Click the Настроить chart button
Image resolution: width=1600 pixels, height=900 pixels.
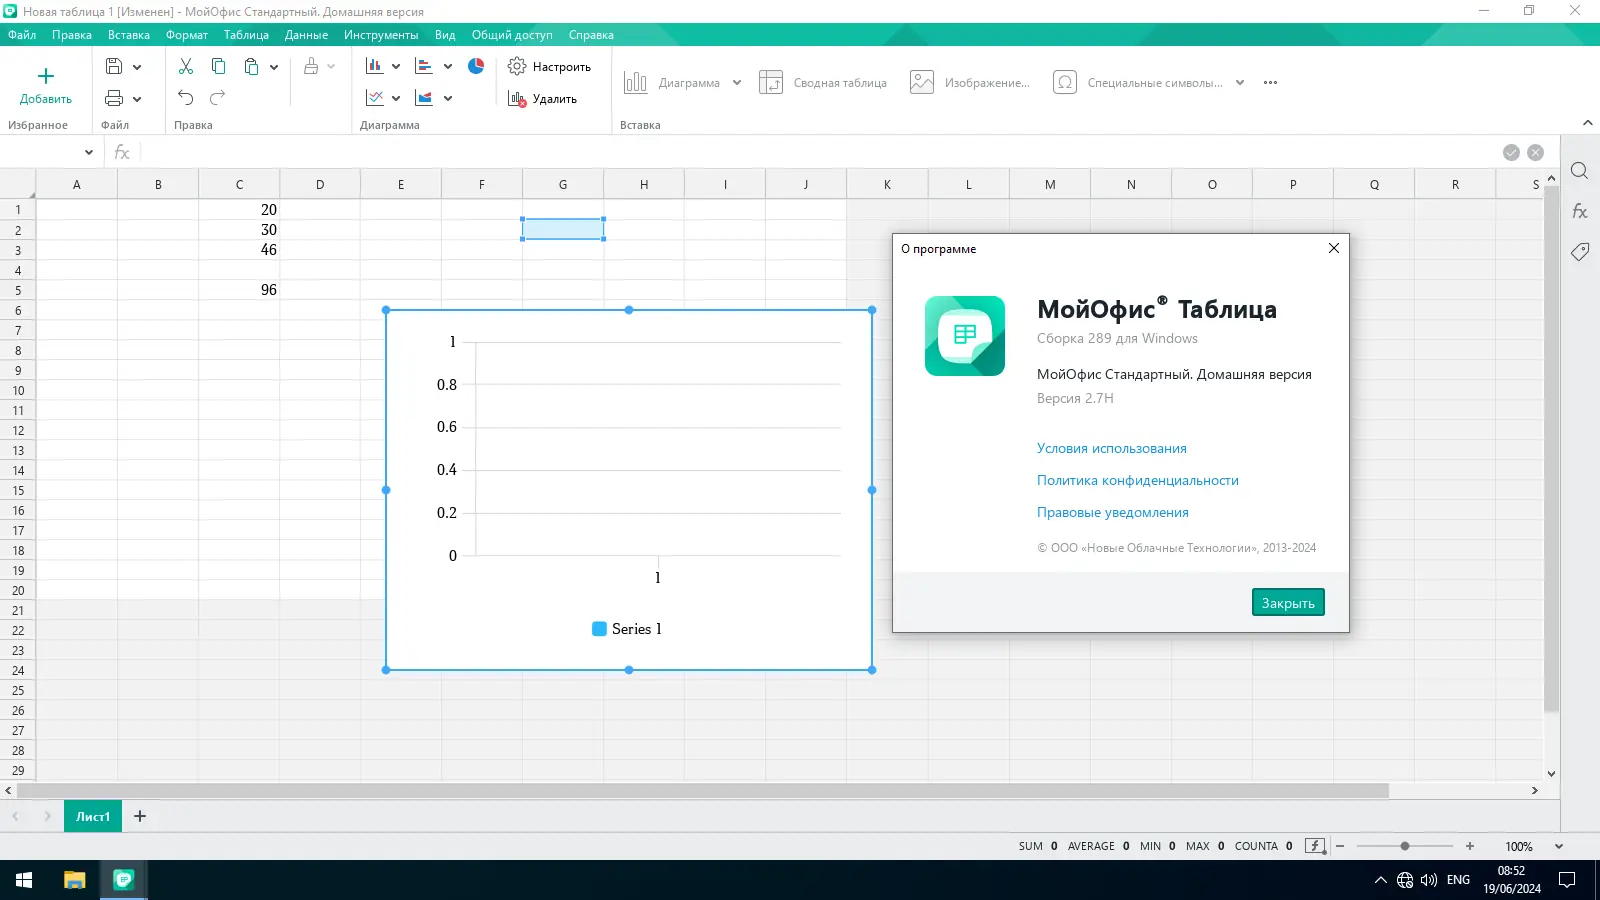pyautogui.click(x=549, y=67)
